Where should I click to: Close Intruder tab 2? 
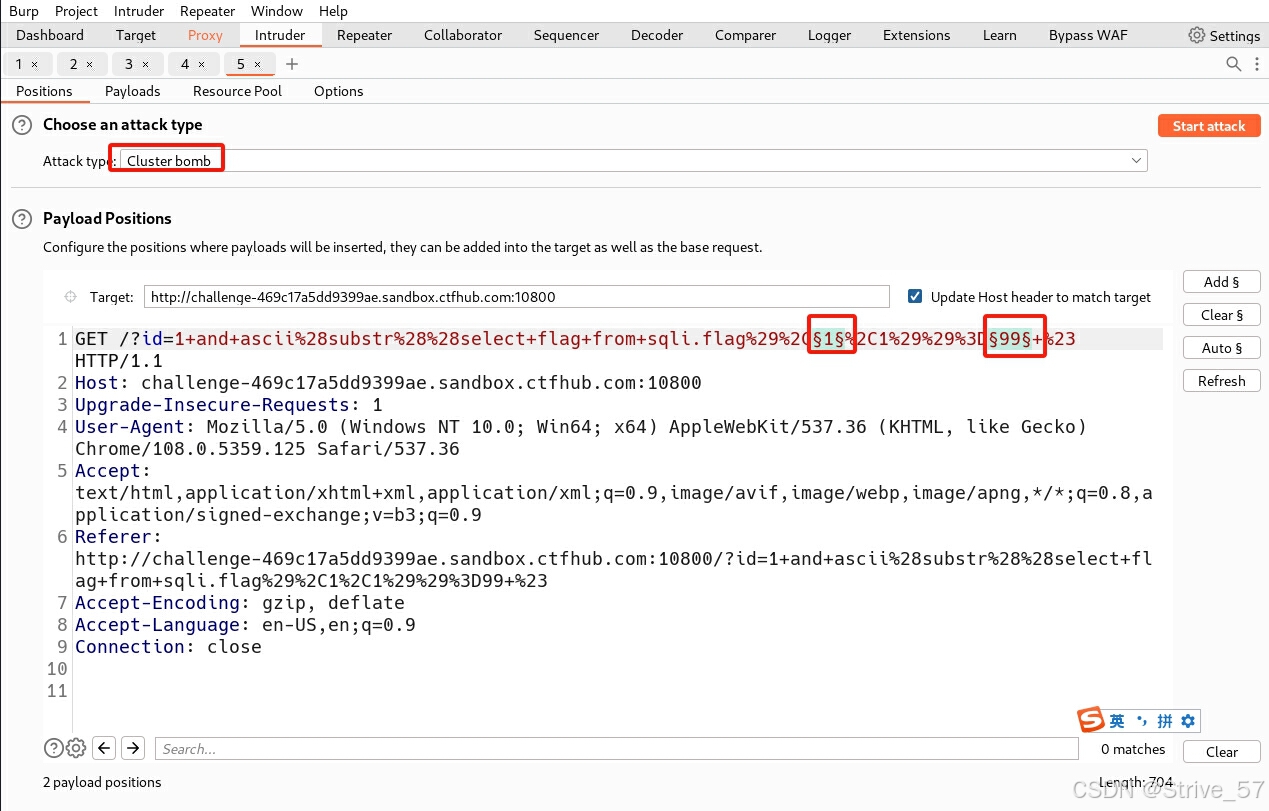(89, 64)
